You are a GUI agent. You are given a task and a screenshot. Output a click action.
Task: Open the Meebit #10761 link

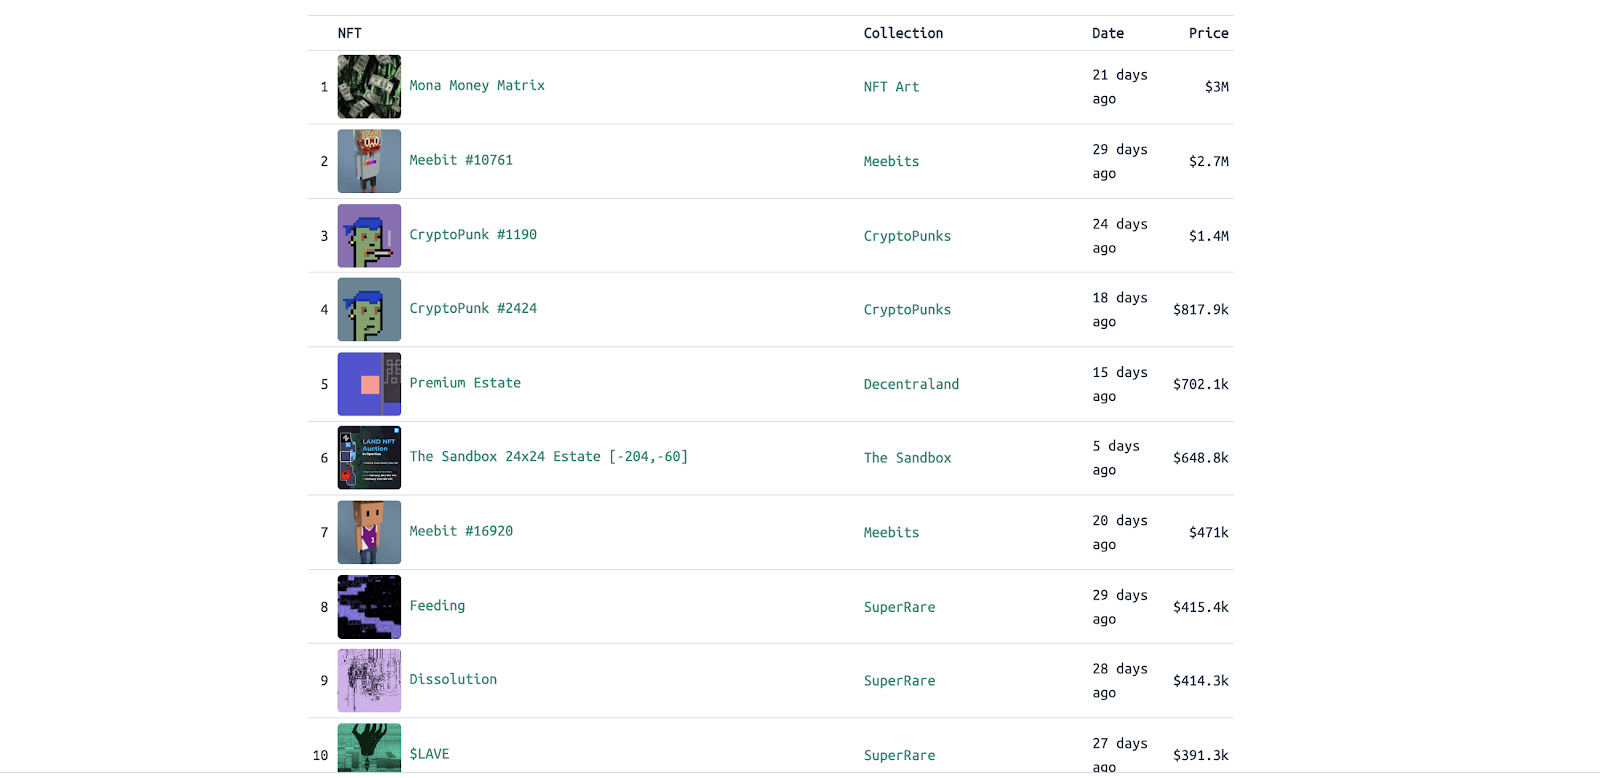click(x=461, y=160)
